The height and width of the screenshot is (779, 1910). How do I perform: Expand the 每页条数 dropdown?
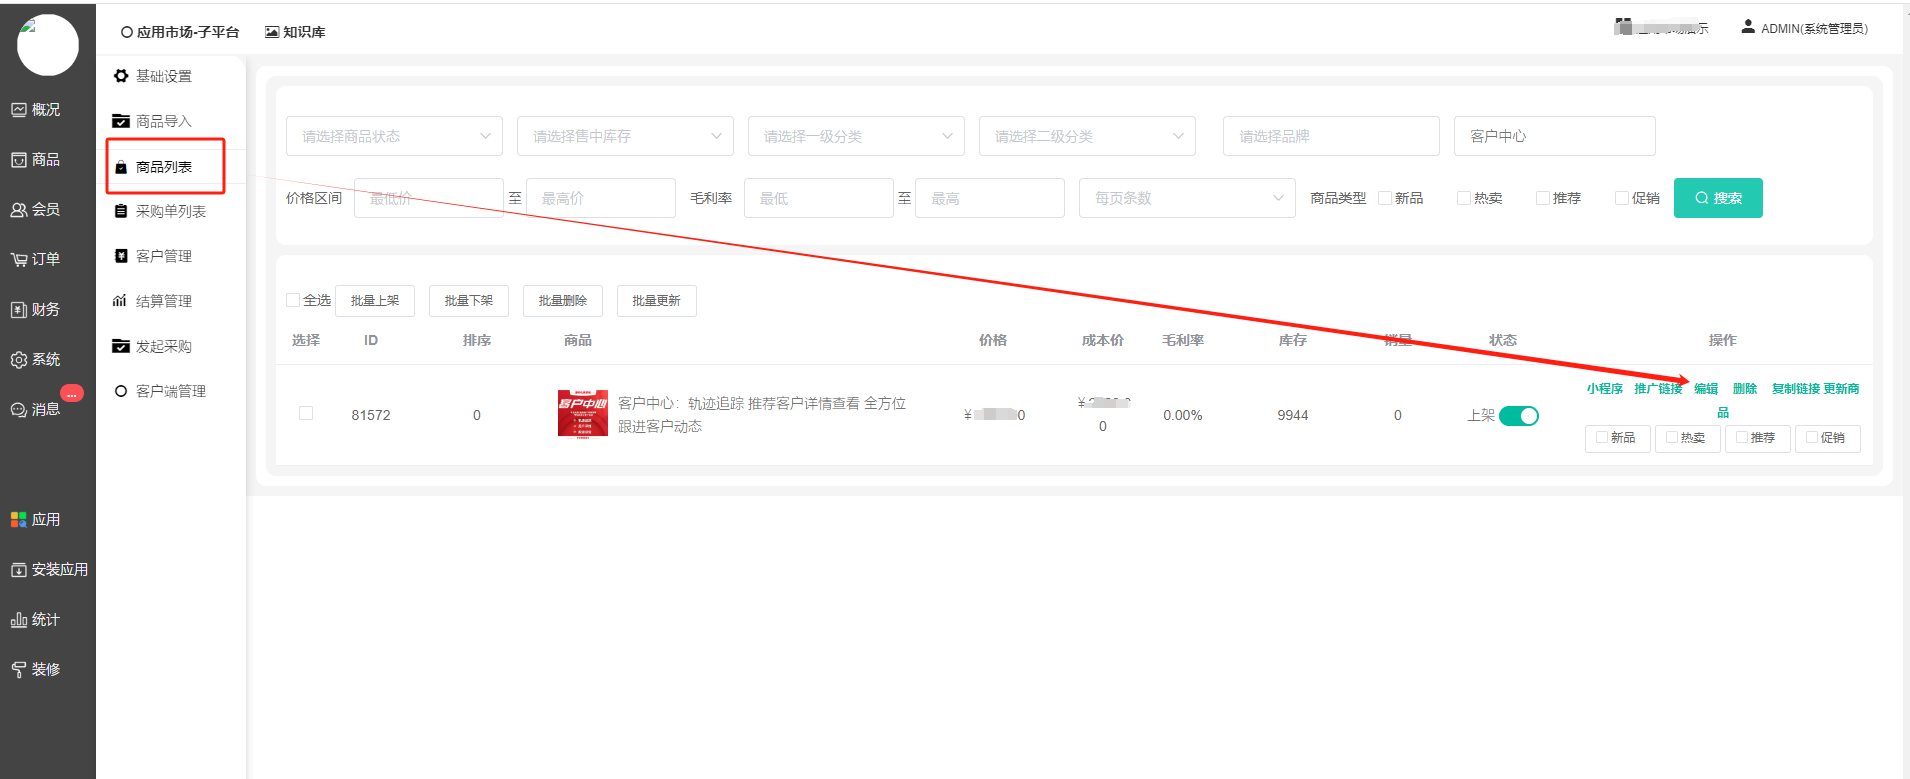[1186, 198]
